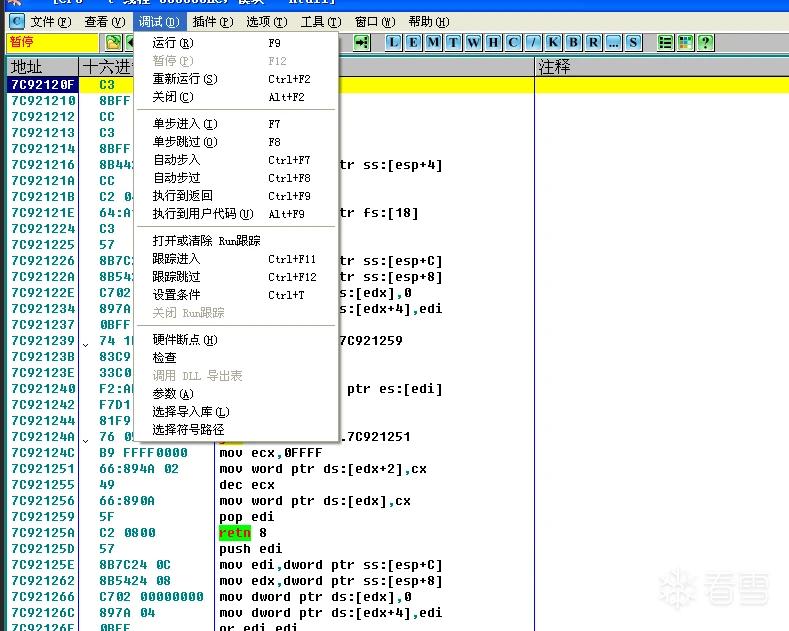Choose 运行 (Run) F9 menu entry
The width and height of the screenshot is (789, 631).
[x=236, y=43]
